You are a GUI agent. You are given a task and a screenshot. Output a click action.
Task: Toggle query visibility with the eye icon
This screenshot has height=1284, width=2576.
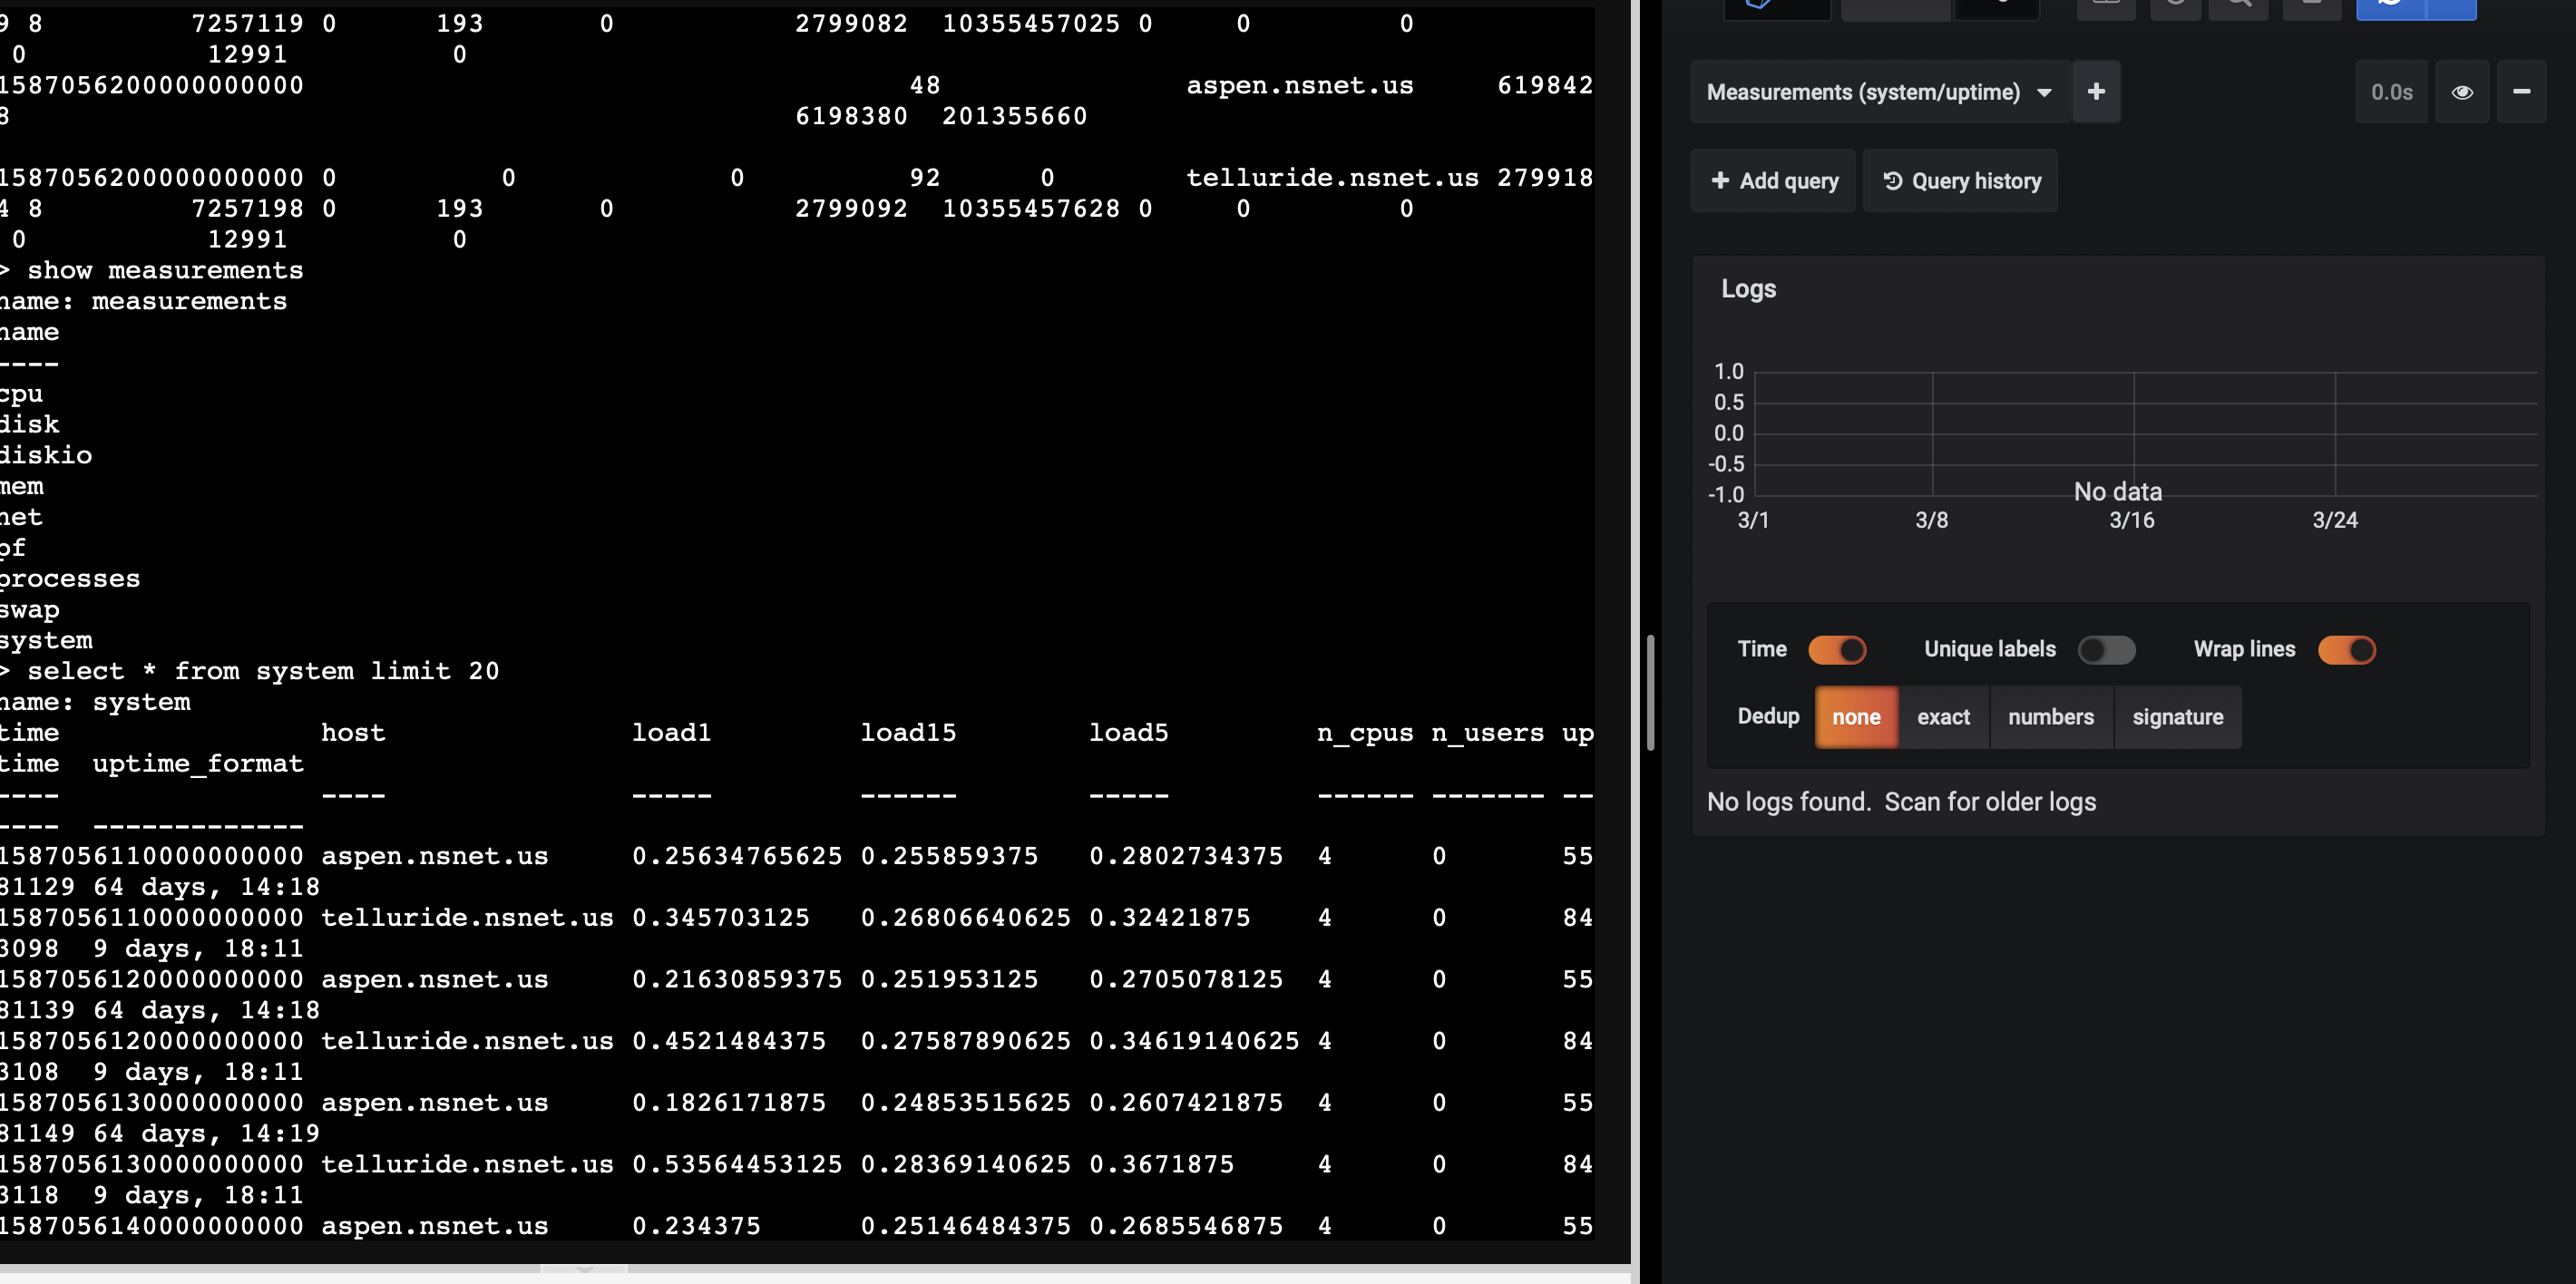coord(2462,92)
